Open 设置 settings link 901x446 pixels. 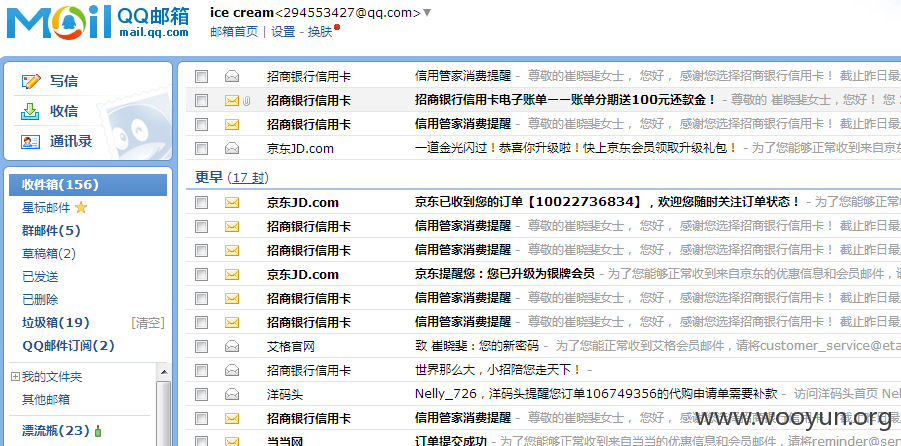click(283, 32)
